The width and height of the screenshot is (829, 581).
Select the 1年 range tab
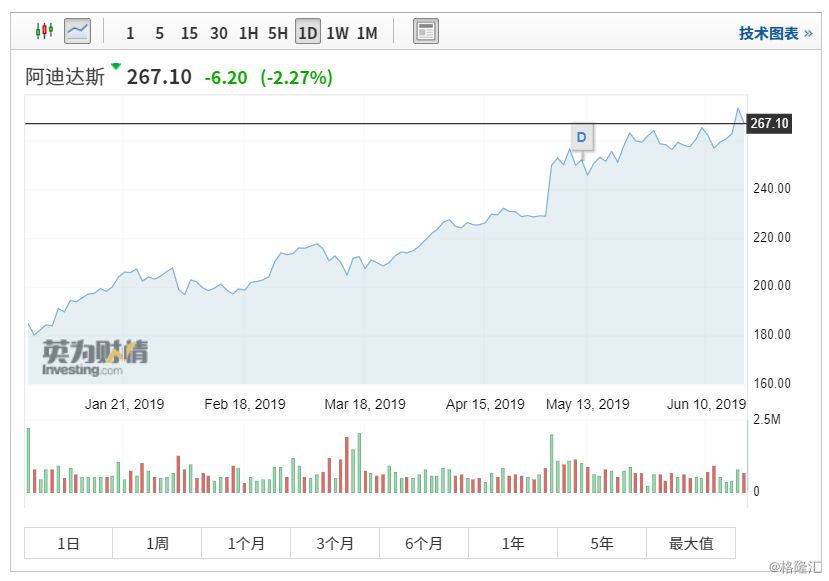[513, 543]
